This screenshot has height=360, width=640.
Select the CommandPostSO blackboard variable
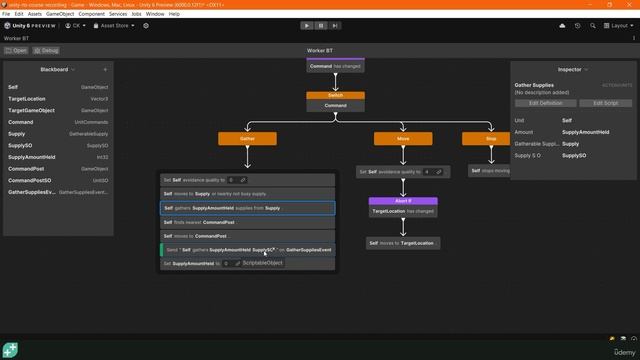click(58, 180)
